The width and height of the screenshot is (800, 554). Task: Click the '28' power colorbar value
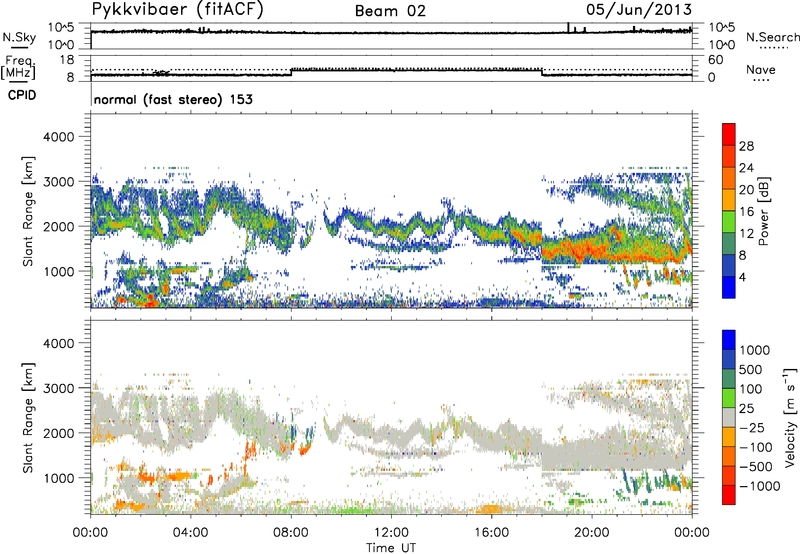point(746,146)
